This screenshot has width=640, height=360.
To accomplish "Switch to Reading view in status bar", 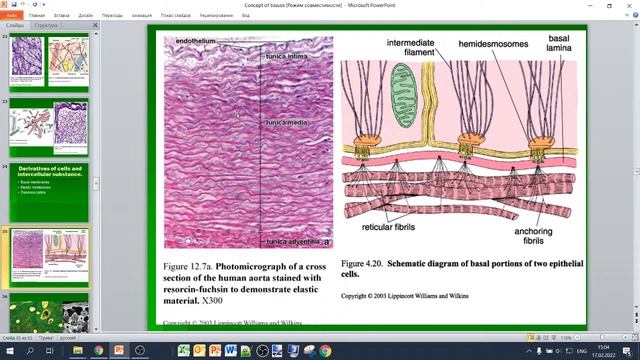I will [546, 338].
